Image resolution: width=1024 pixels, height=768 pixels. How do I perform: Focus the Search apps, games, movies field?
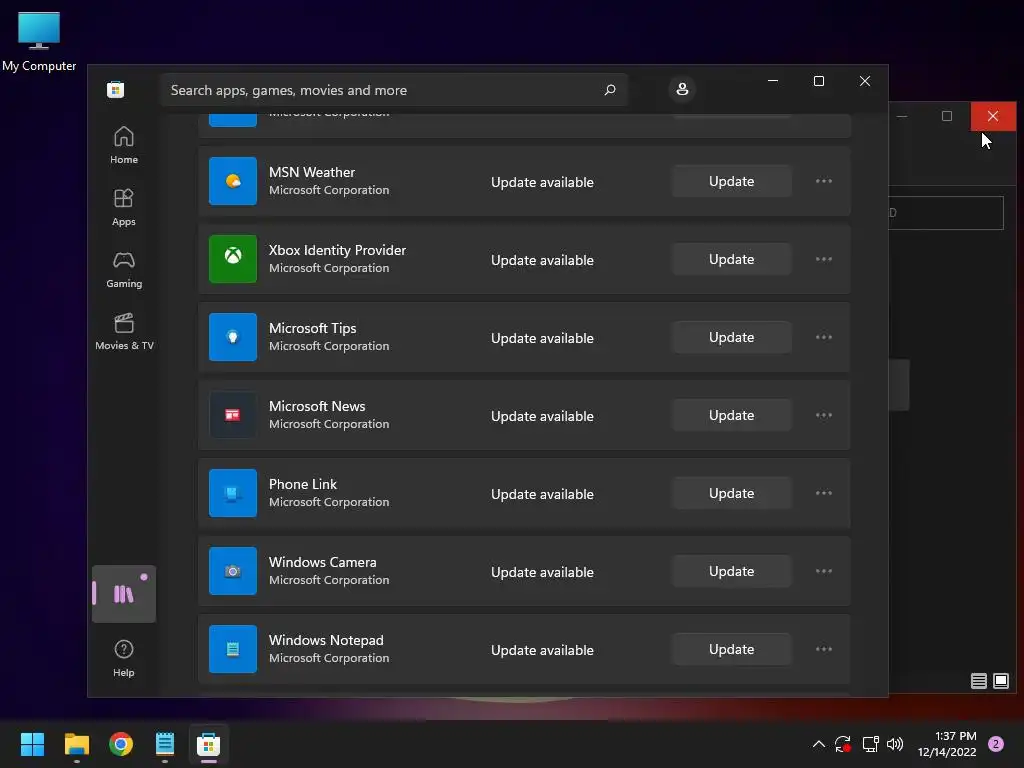[394, 89]
